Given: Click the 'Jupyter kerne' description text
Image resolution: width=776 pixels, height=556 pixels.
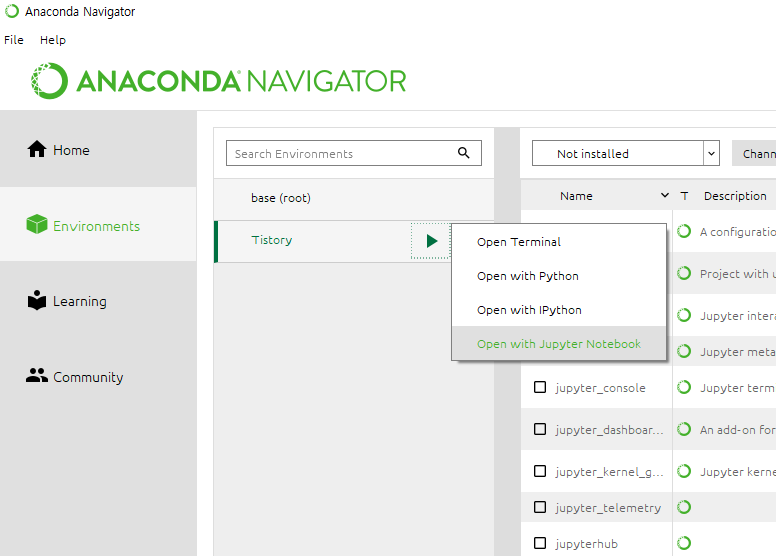Looking at the screenshot, I should pyautogui.click(x=737, y=472).
